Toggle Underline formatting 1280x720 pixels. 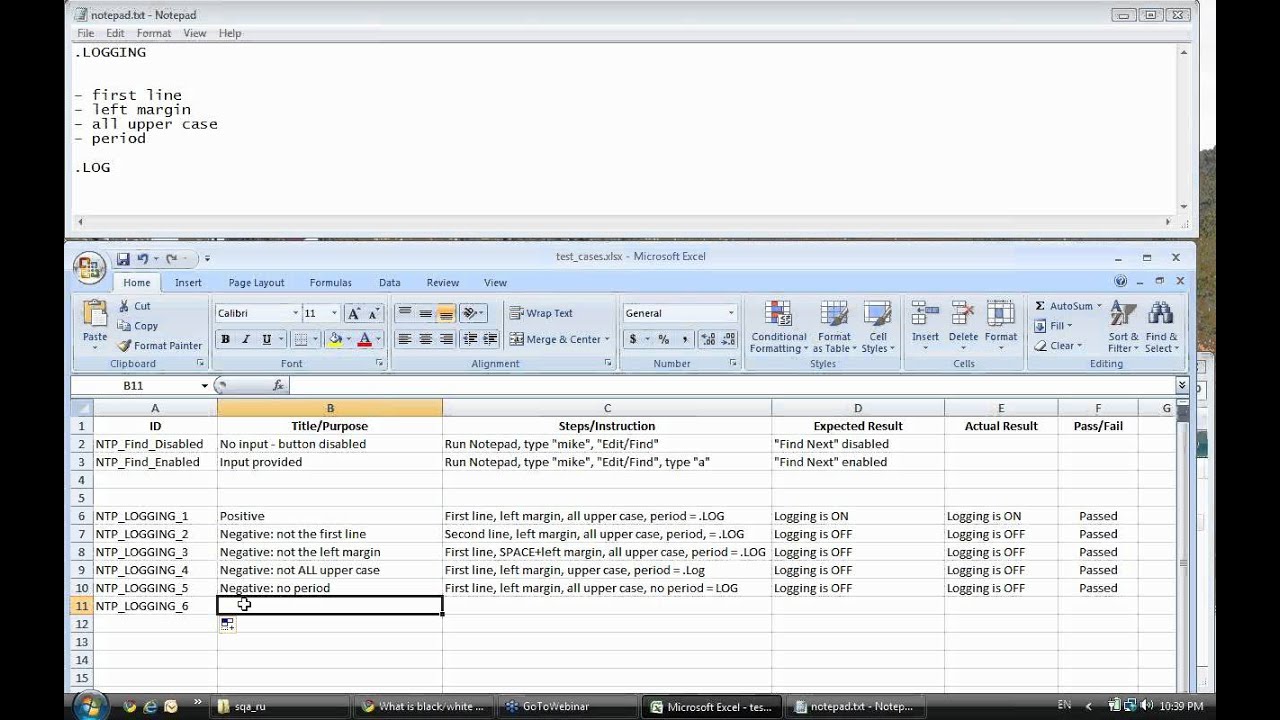(266, 339)
